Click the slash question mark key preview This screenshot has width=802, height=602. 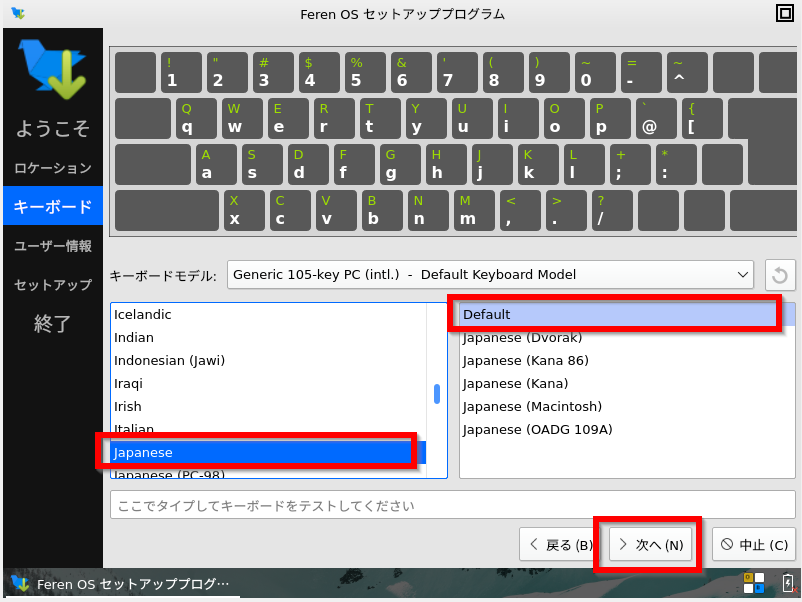pyautogui.click(x=612, y=211)
